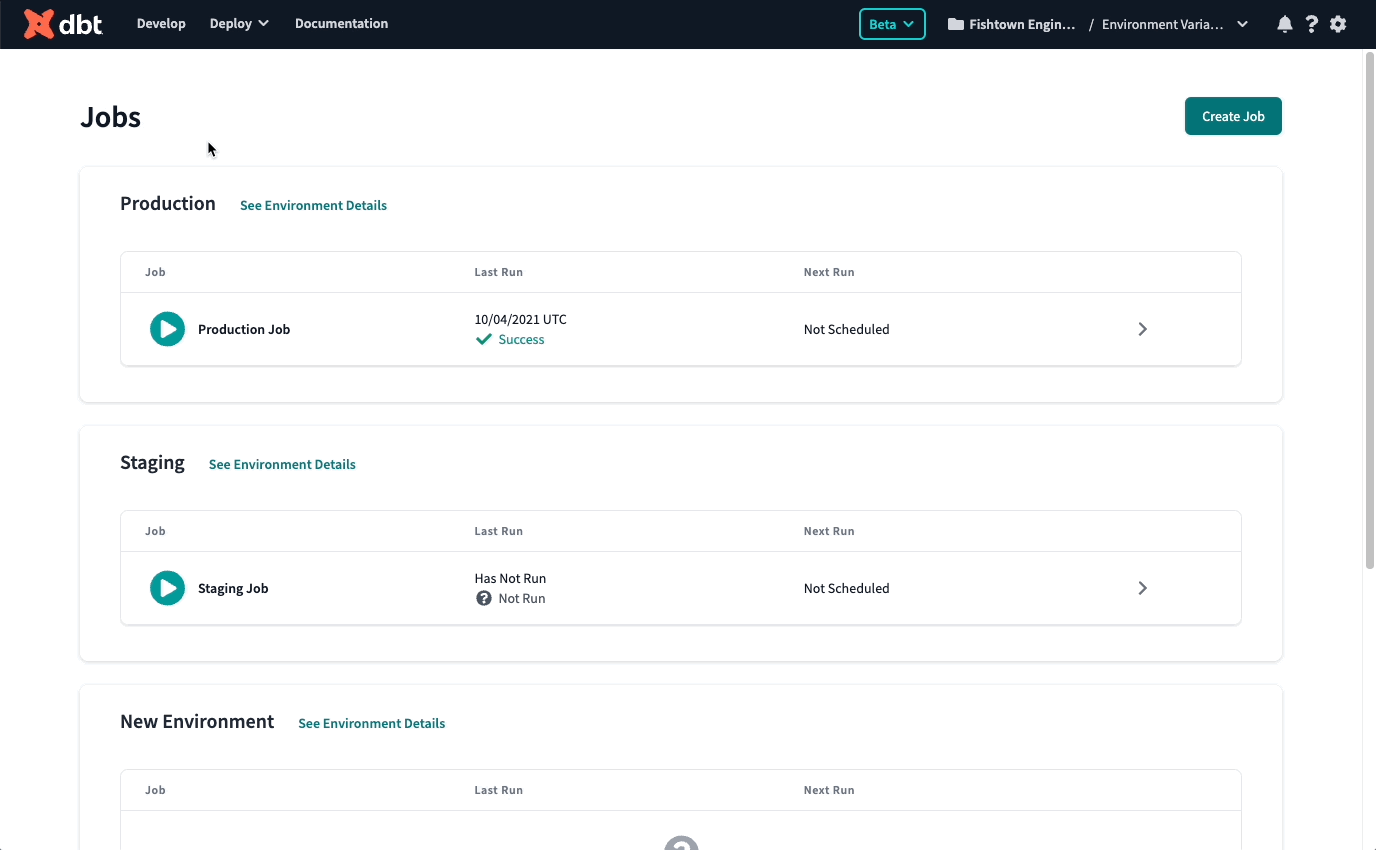Viewport: 1376px width, 850px height.
Task: Expand the Environment Variables project selector
Action: [1242, 24]
